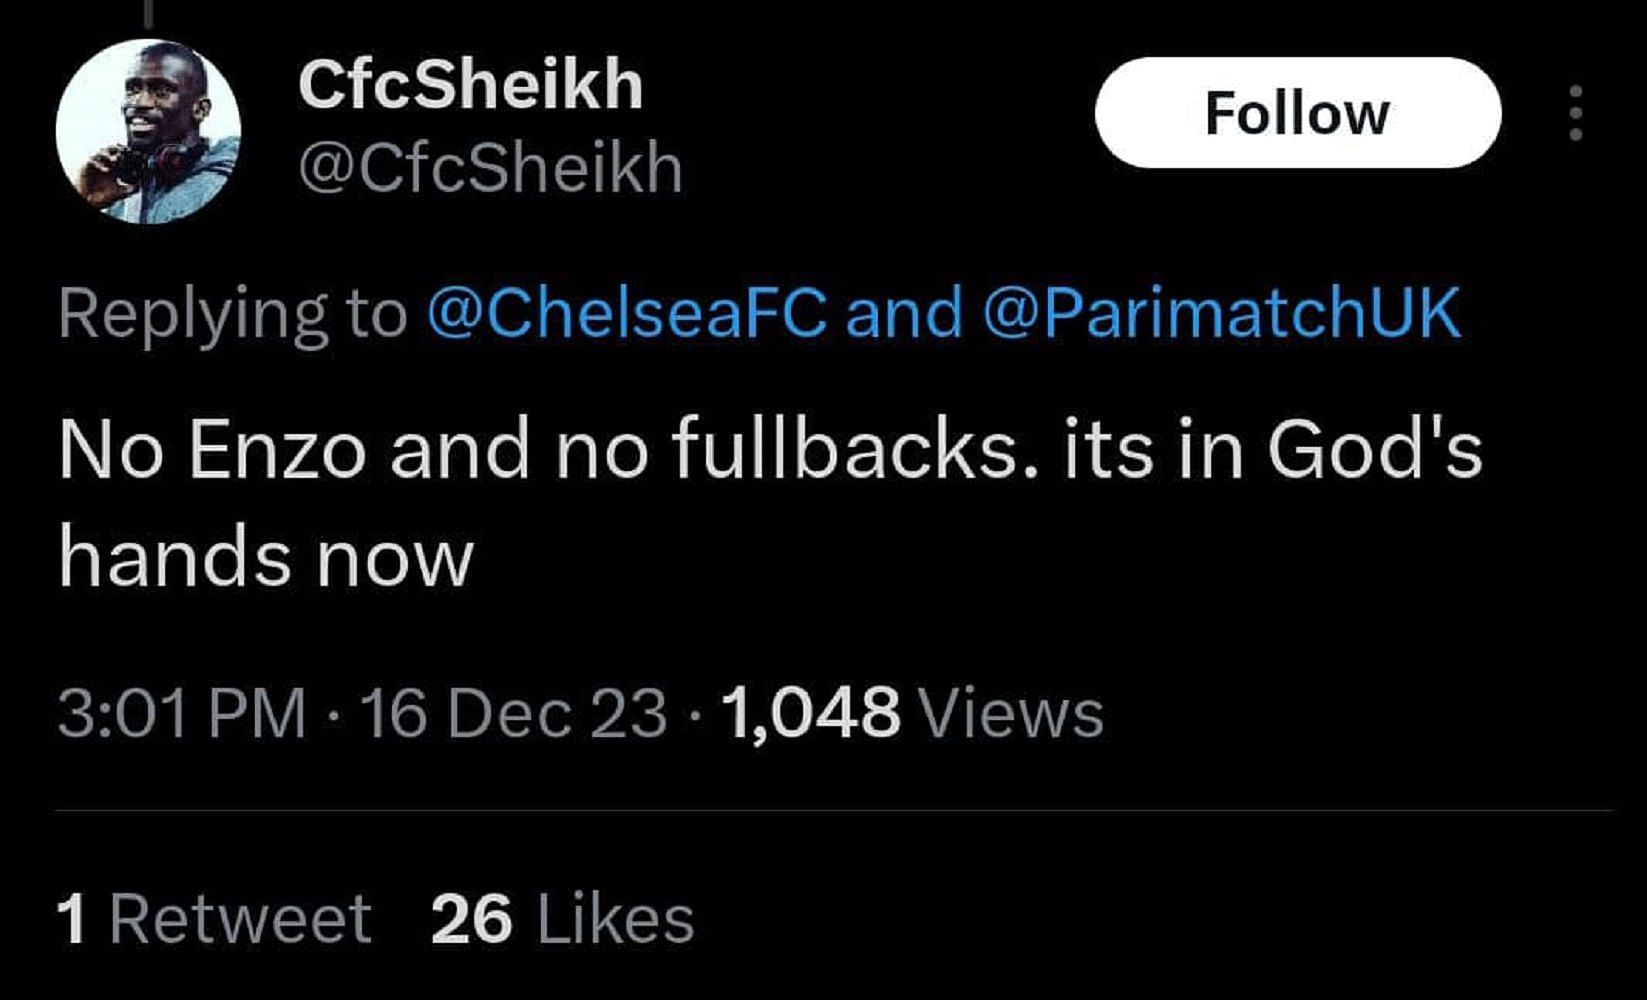1647x1000 pixels.
Task: Click the CfcSheikh profile avatar
Action: coord(148,131)
